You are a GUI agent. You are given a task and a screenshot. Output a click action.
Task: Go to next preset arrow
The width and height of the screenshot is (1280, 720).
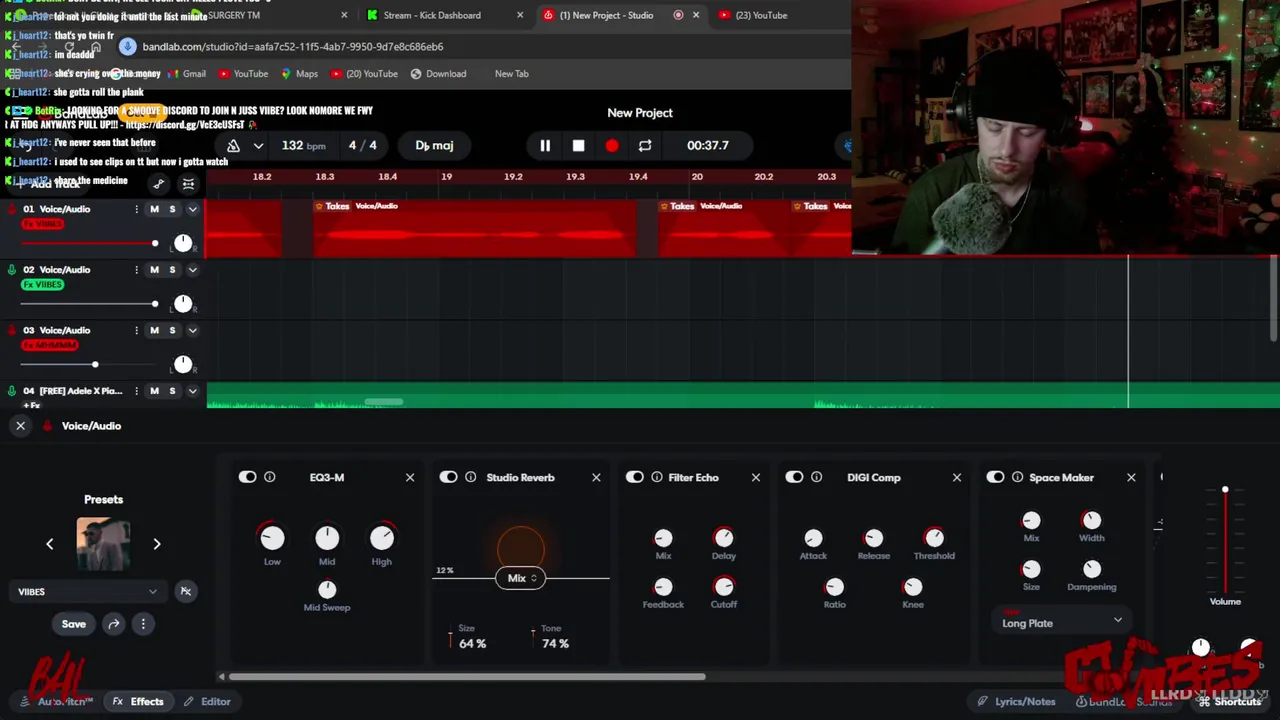pyautogui.click(x=156, y=544)
